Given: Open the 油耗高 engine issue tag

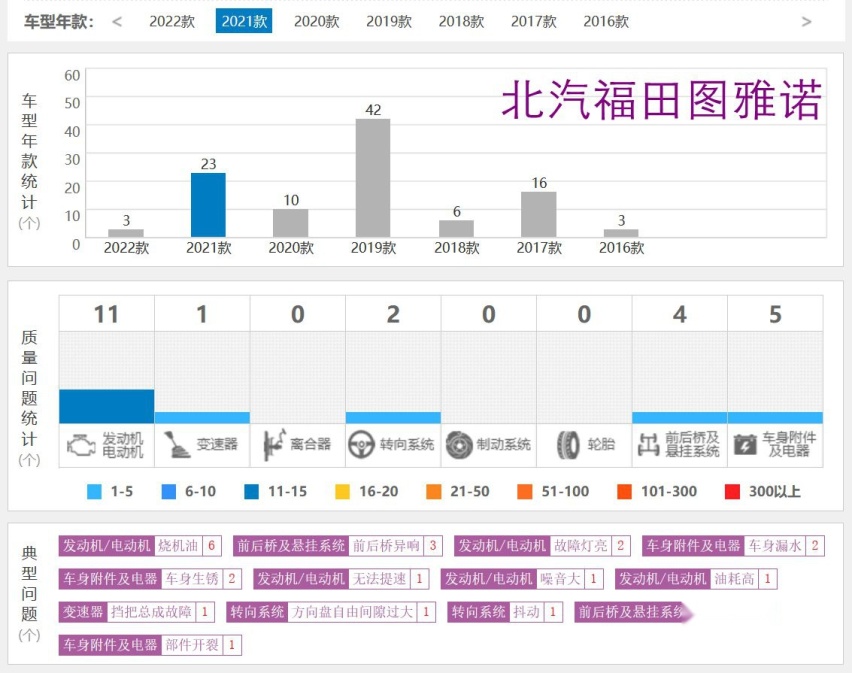Looking at the screenshot, I should pos(697,579).
